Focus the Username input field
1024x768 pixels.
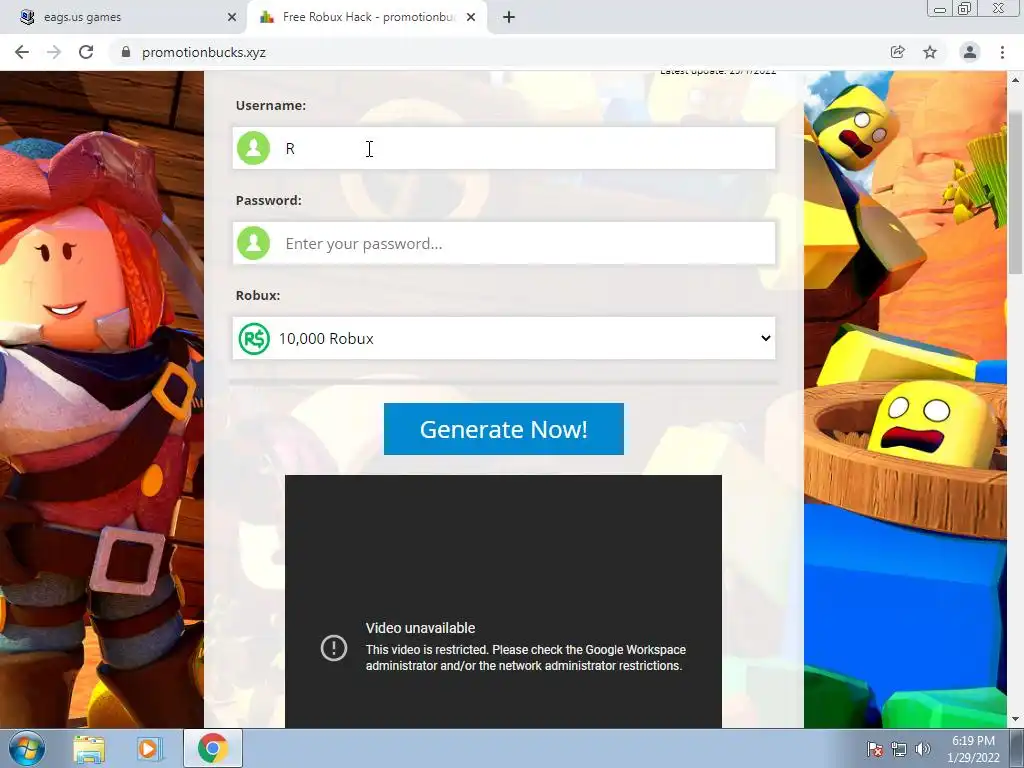click(504, 148)
